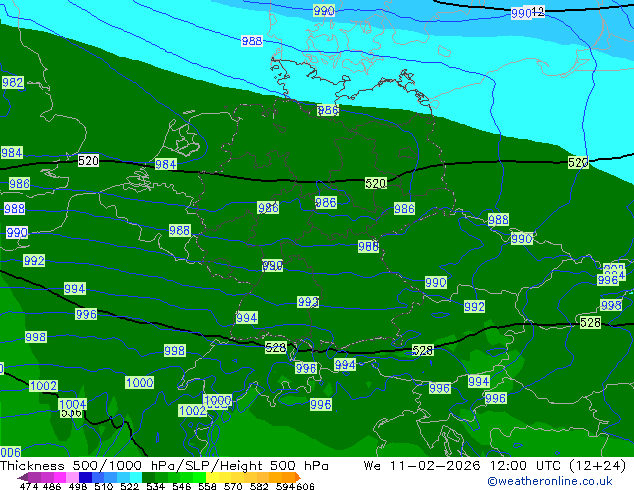The width and height of the screenshot is (634, 490).
Task: Click the bright magenta legend swatch
Action: pyautogui.click(x=60, y=477)
